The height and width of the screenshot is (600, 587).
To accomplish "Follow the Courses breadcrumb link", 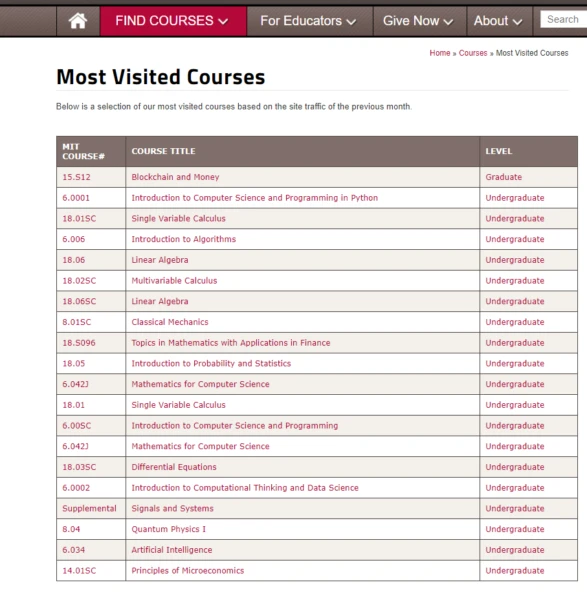I will click(x=473, y=53).
